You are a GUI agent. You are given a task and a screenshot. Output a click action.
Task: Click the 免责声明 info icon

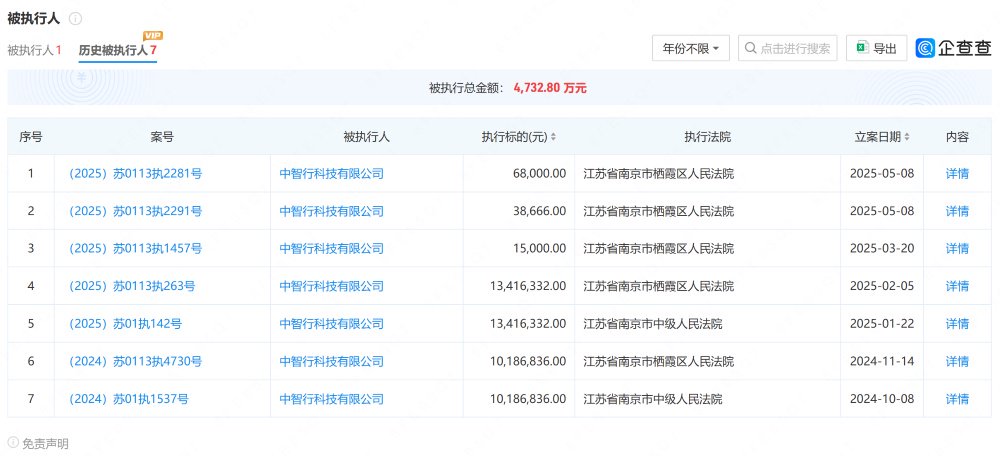13,443
